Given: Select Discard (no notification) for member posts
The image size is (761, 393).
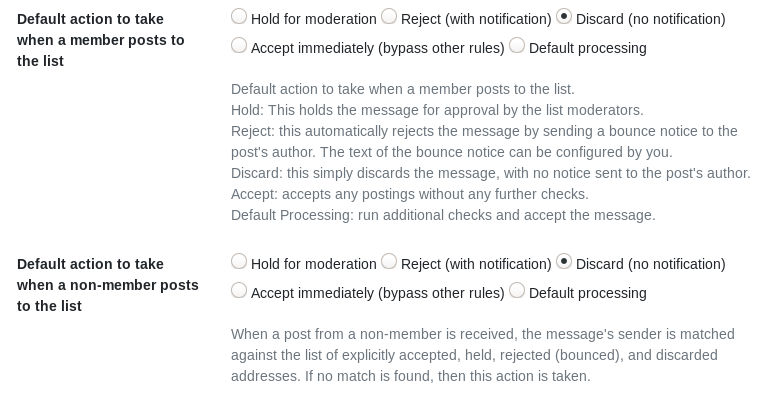Looking at the screenshot, I should [x=563, y=16].
